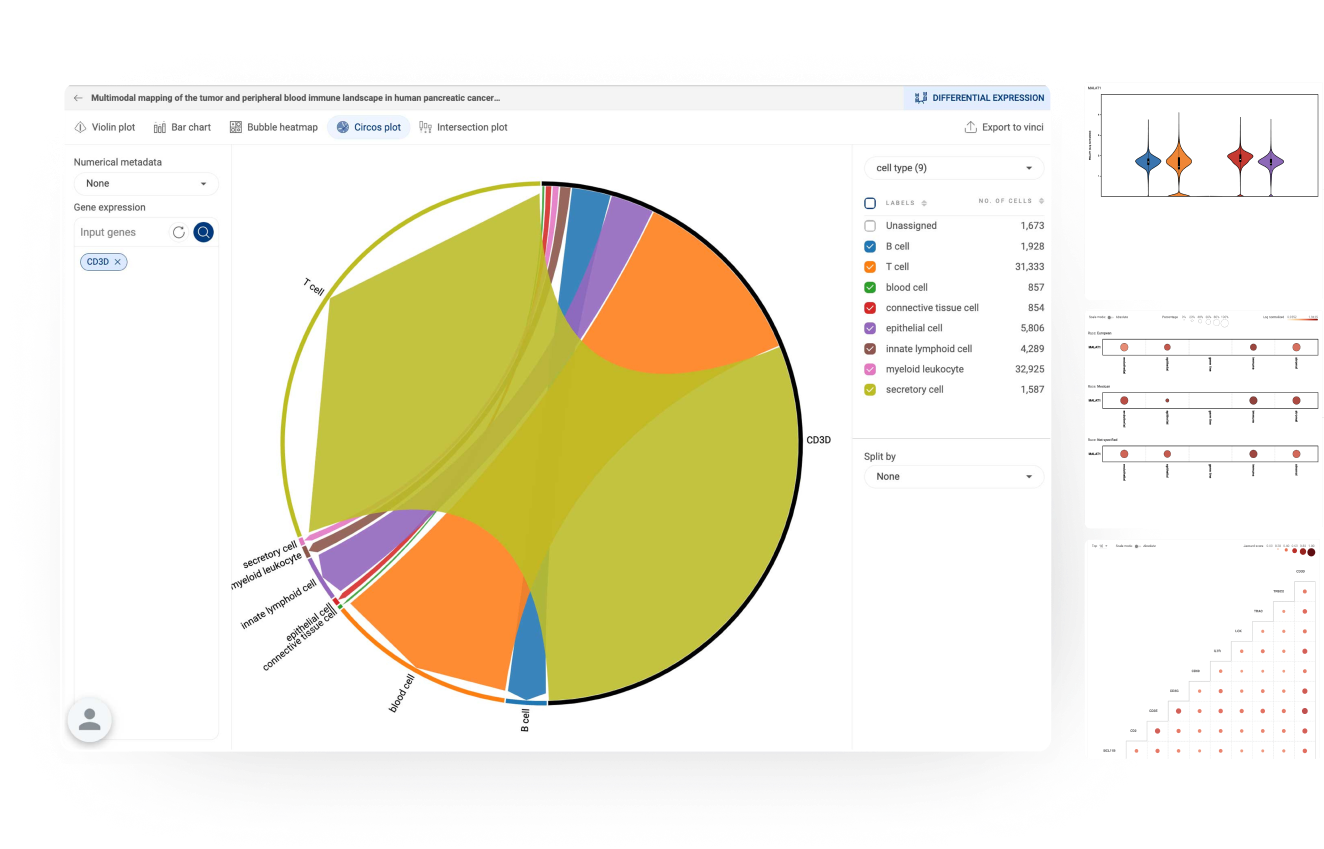Click the refresh icon in gene input

[x=179, y=232]
